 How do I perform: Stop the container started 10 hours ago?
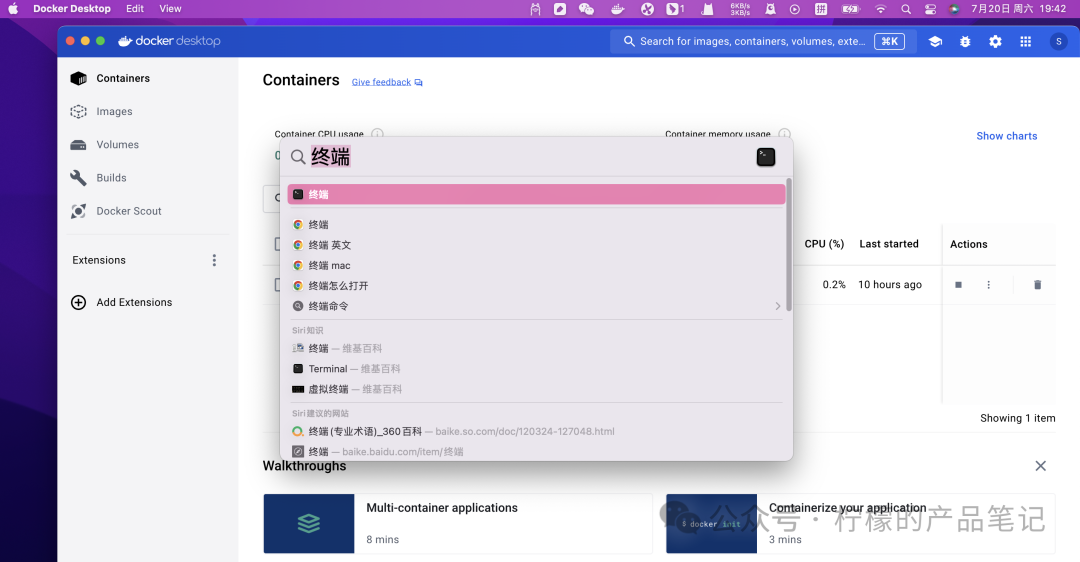[958, 284]
